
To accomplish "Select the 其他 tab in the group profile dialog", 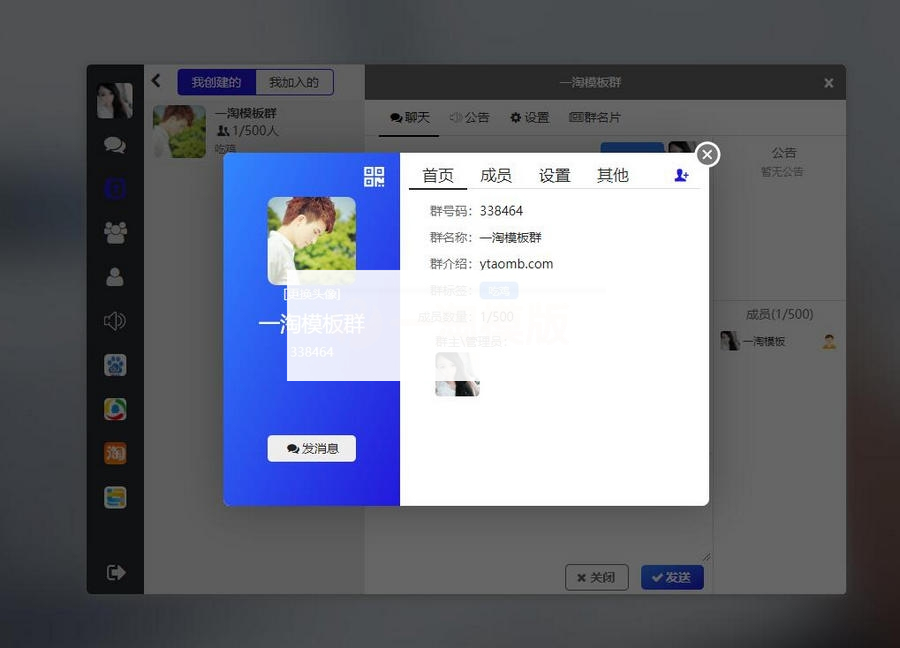I will pos(612,174).
